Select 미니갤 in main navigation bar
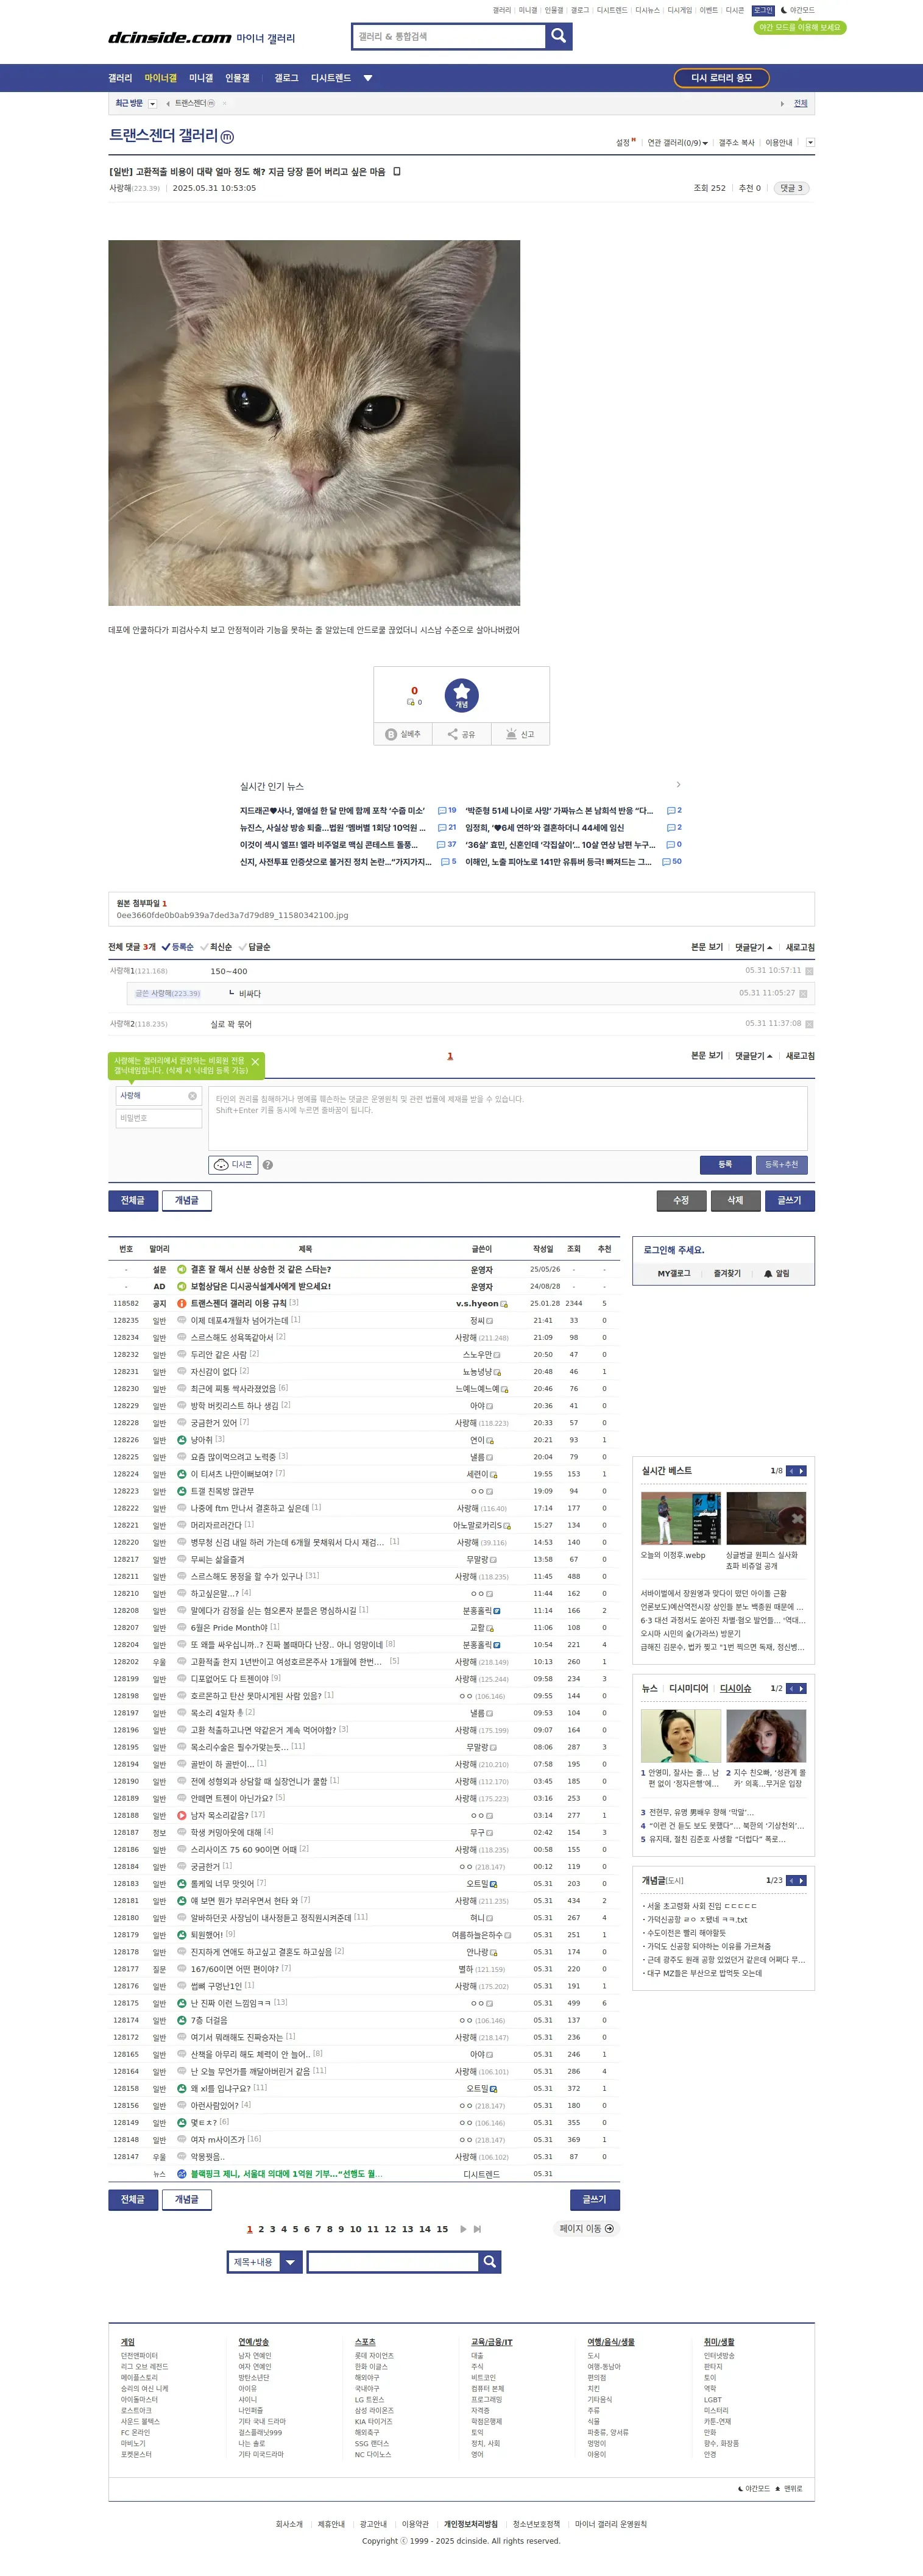The image size is (923, 2576). (x=201, y=78)
